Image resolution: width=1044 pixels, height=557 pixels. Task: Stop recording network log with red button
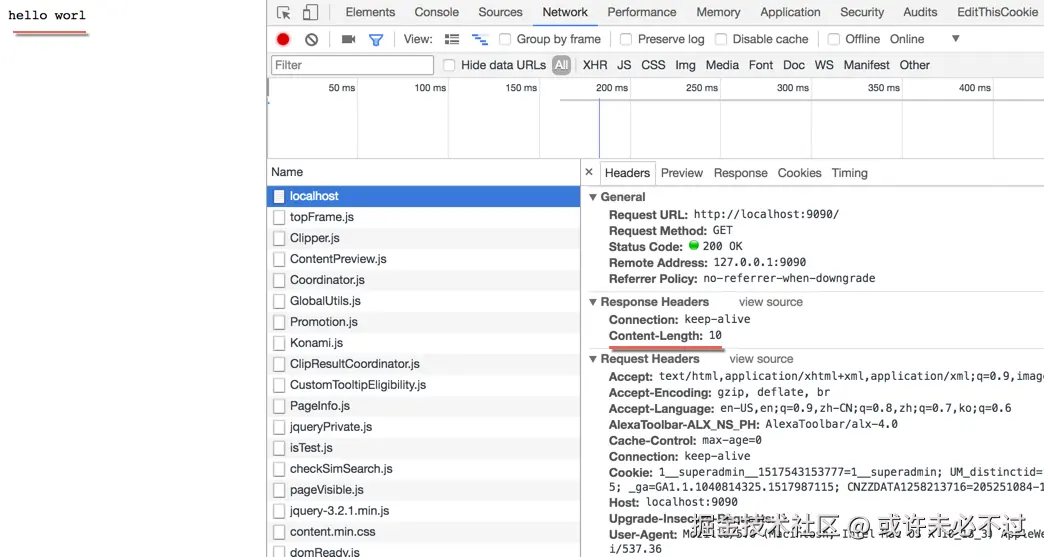click(283, 39)
